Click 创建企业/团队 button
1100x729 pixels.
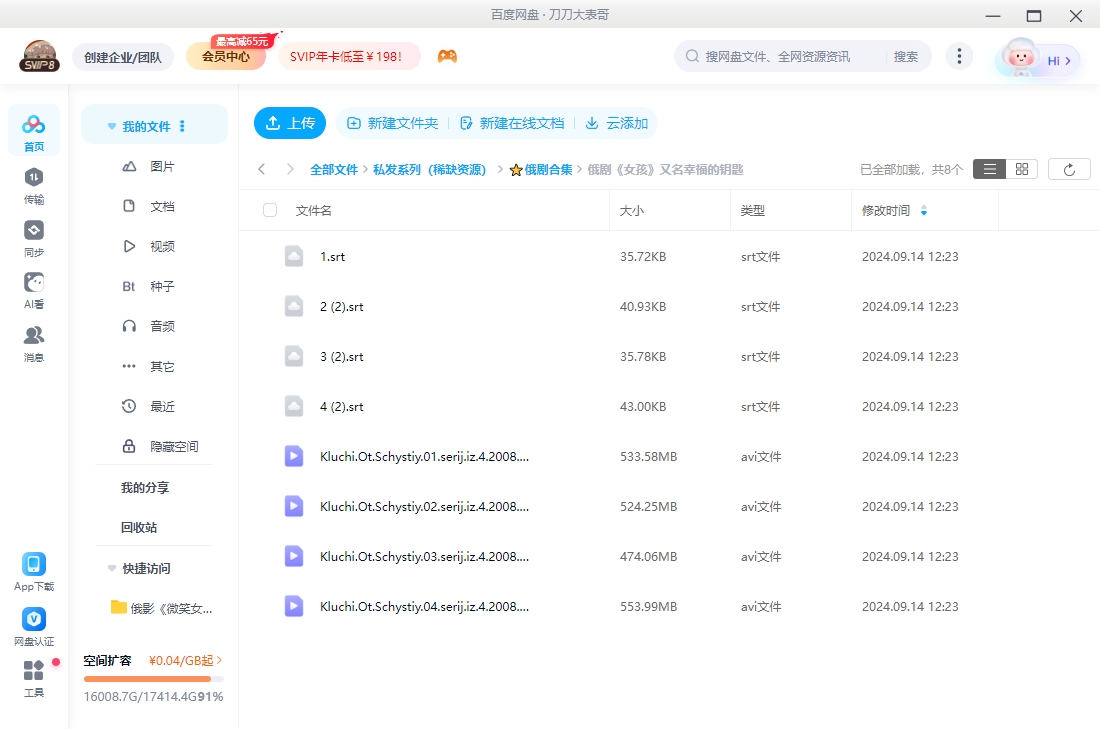[123, 57]
